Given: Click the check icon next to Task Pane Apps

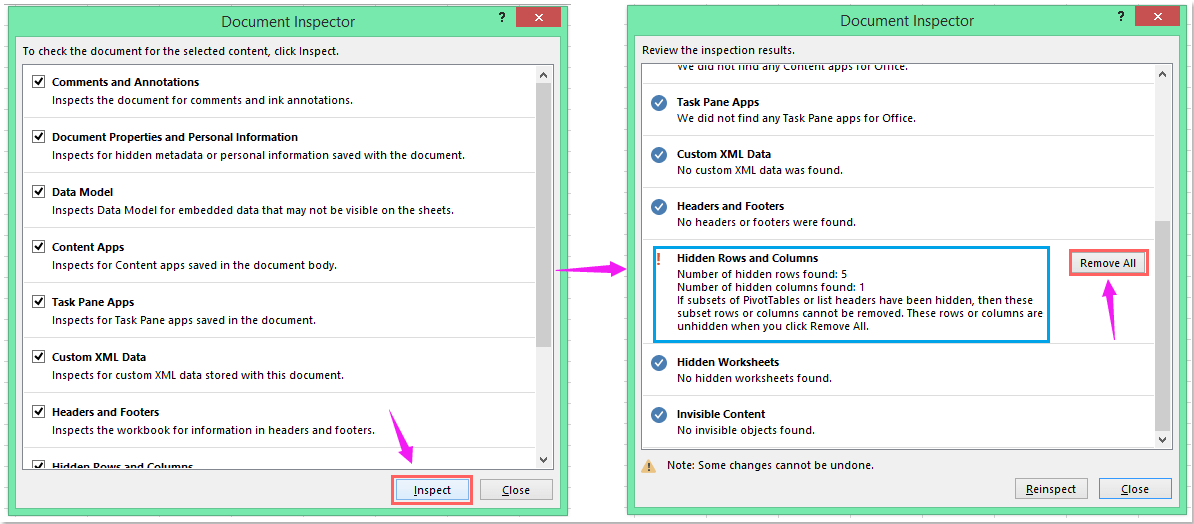Looking at the screenshot, I should [659, 103].
